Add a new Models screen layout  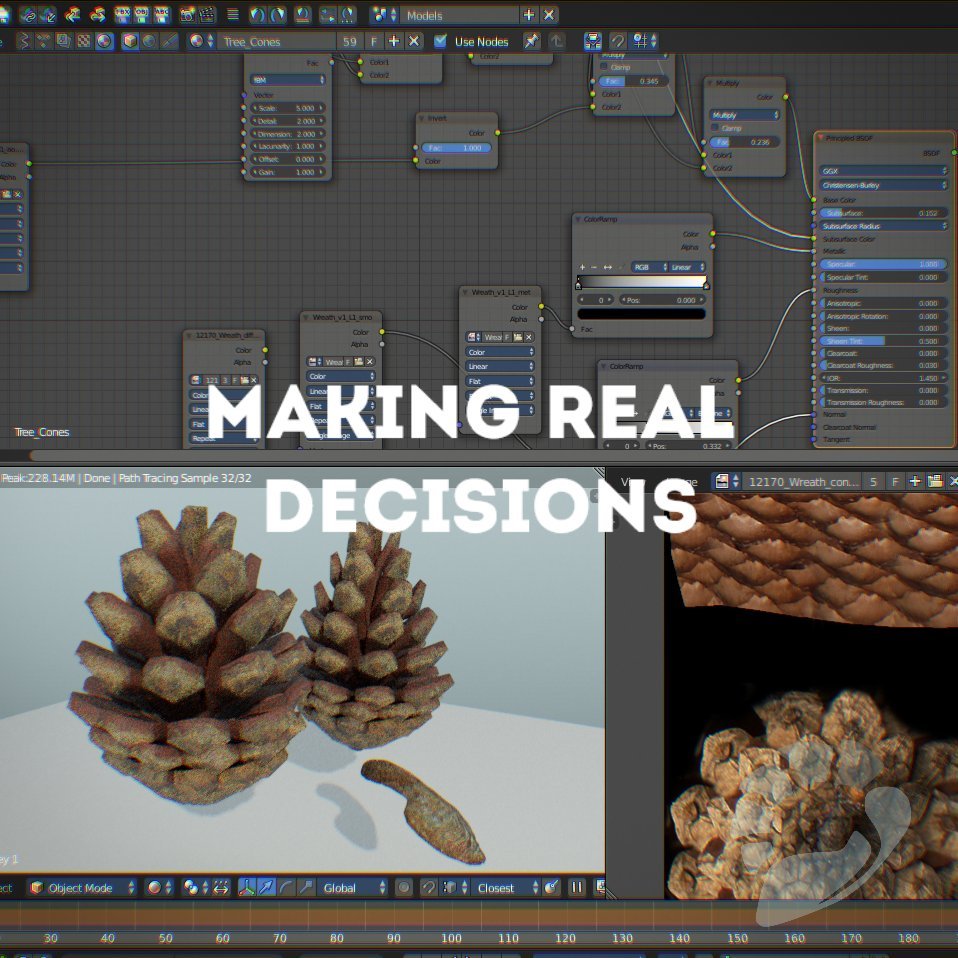point(528,15)
